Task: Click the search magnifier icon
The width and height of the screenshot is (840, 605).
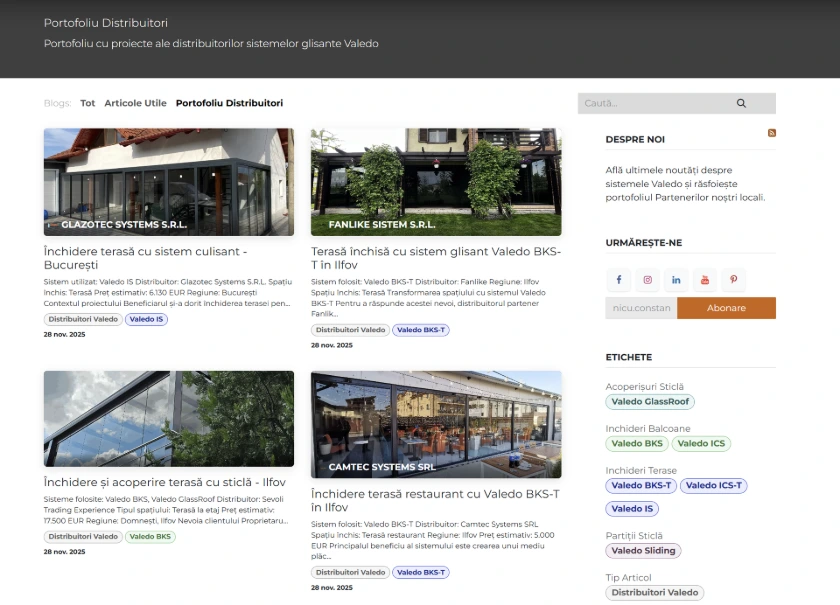Action: (741, 103)
